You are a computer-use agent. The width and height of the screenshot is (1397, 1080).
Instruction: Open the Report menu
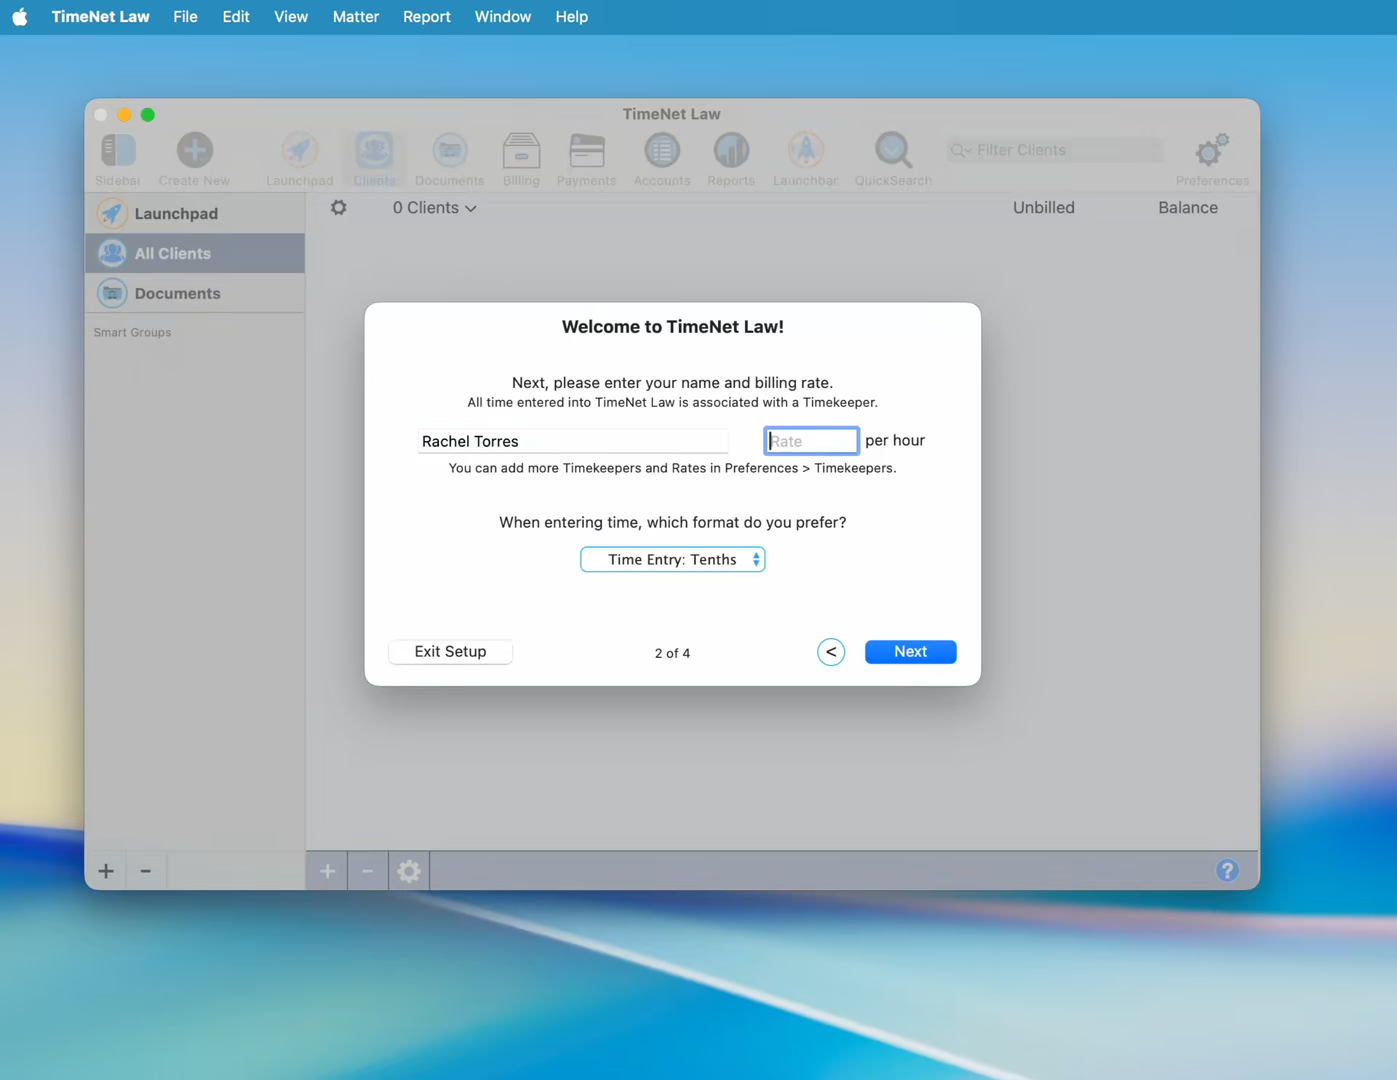pyautogui.click(x=427, y=17)
